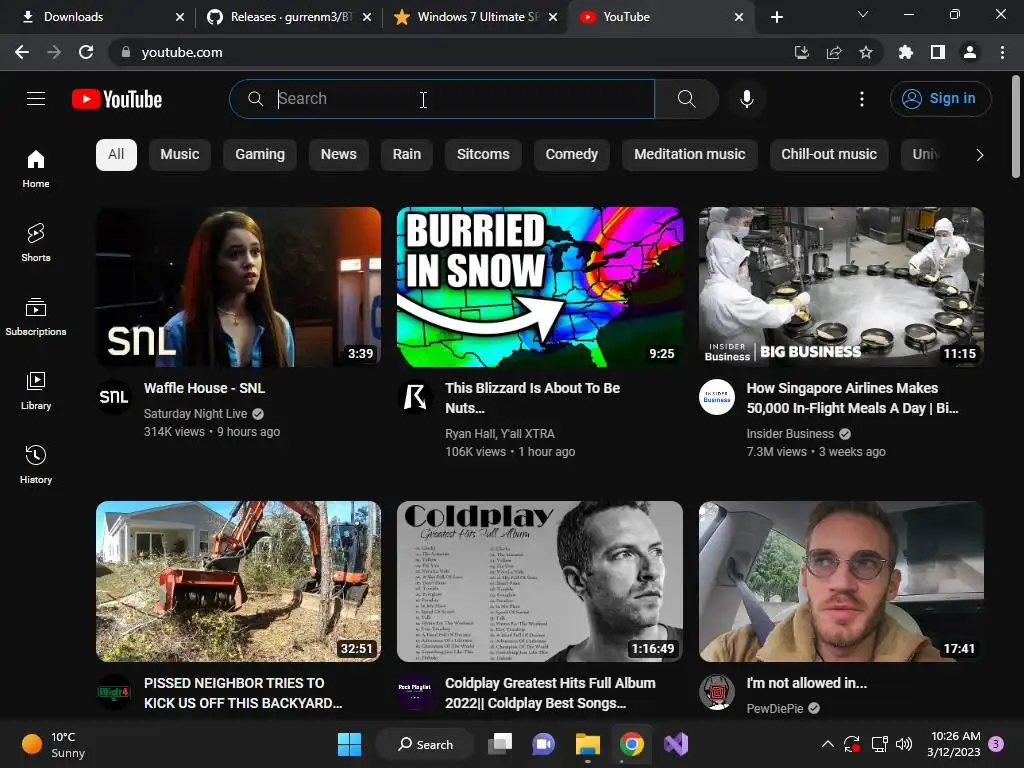Click the Sign in button
1024x768 pixels.
[x=940, y=99]
